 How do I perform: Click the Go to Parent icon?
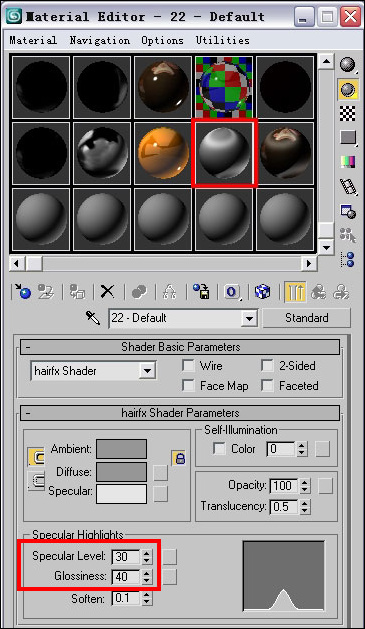click(x=318, y=292)
